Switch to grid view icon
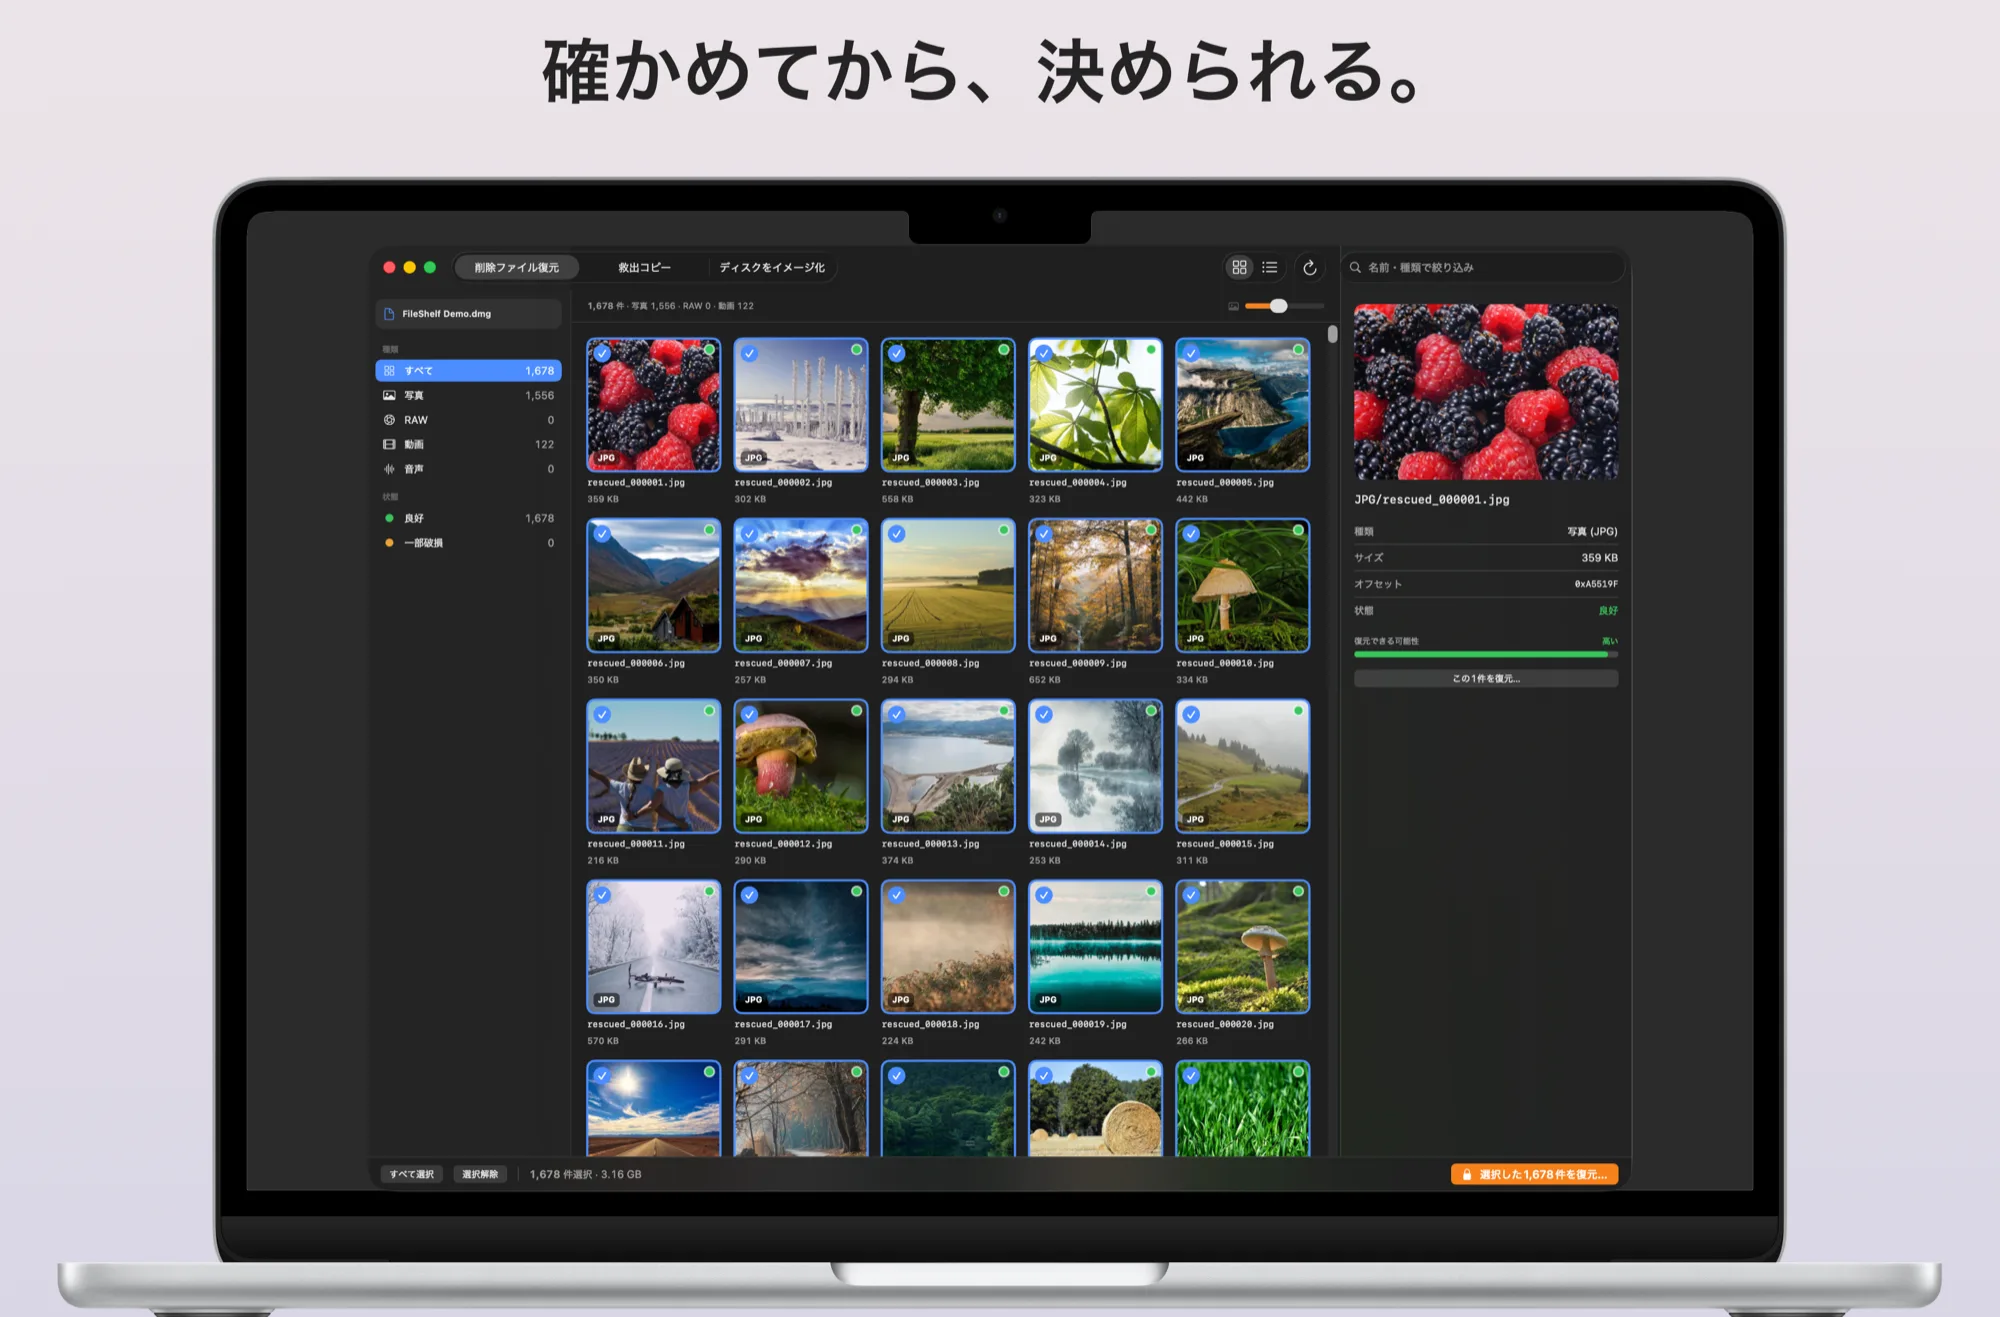 pos(1239,267)
